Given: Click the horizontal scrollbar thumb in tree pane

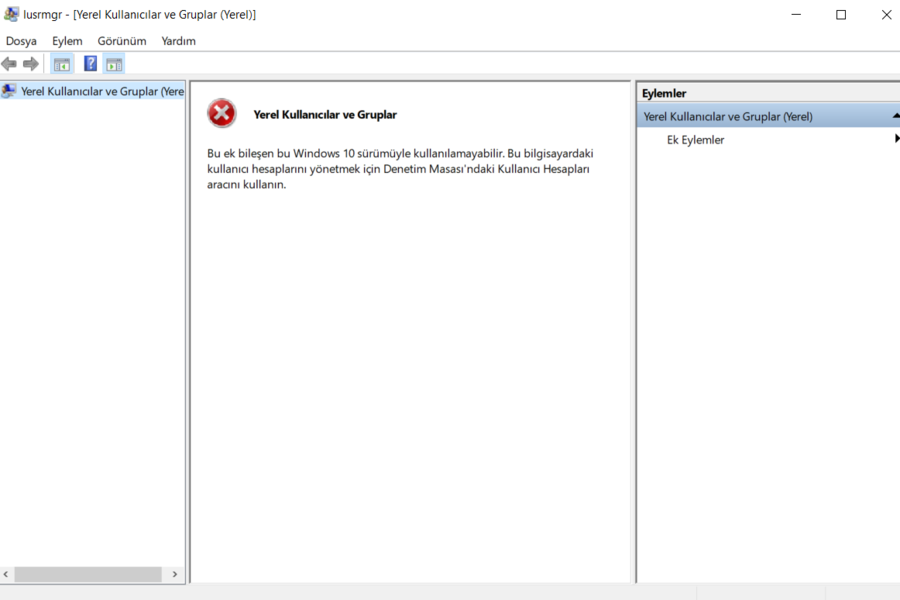Looking at the screenshot, I should [x=88, y=574].
